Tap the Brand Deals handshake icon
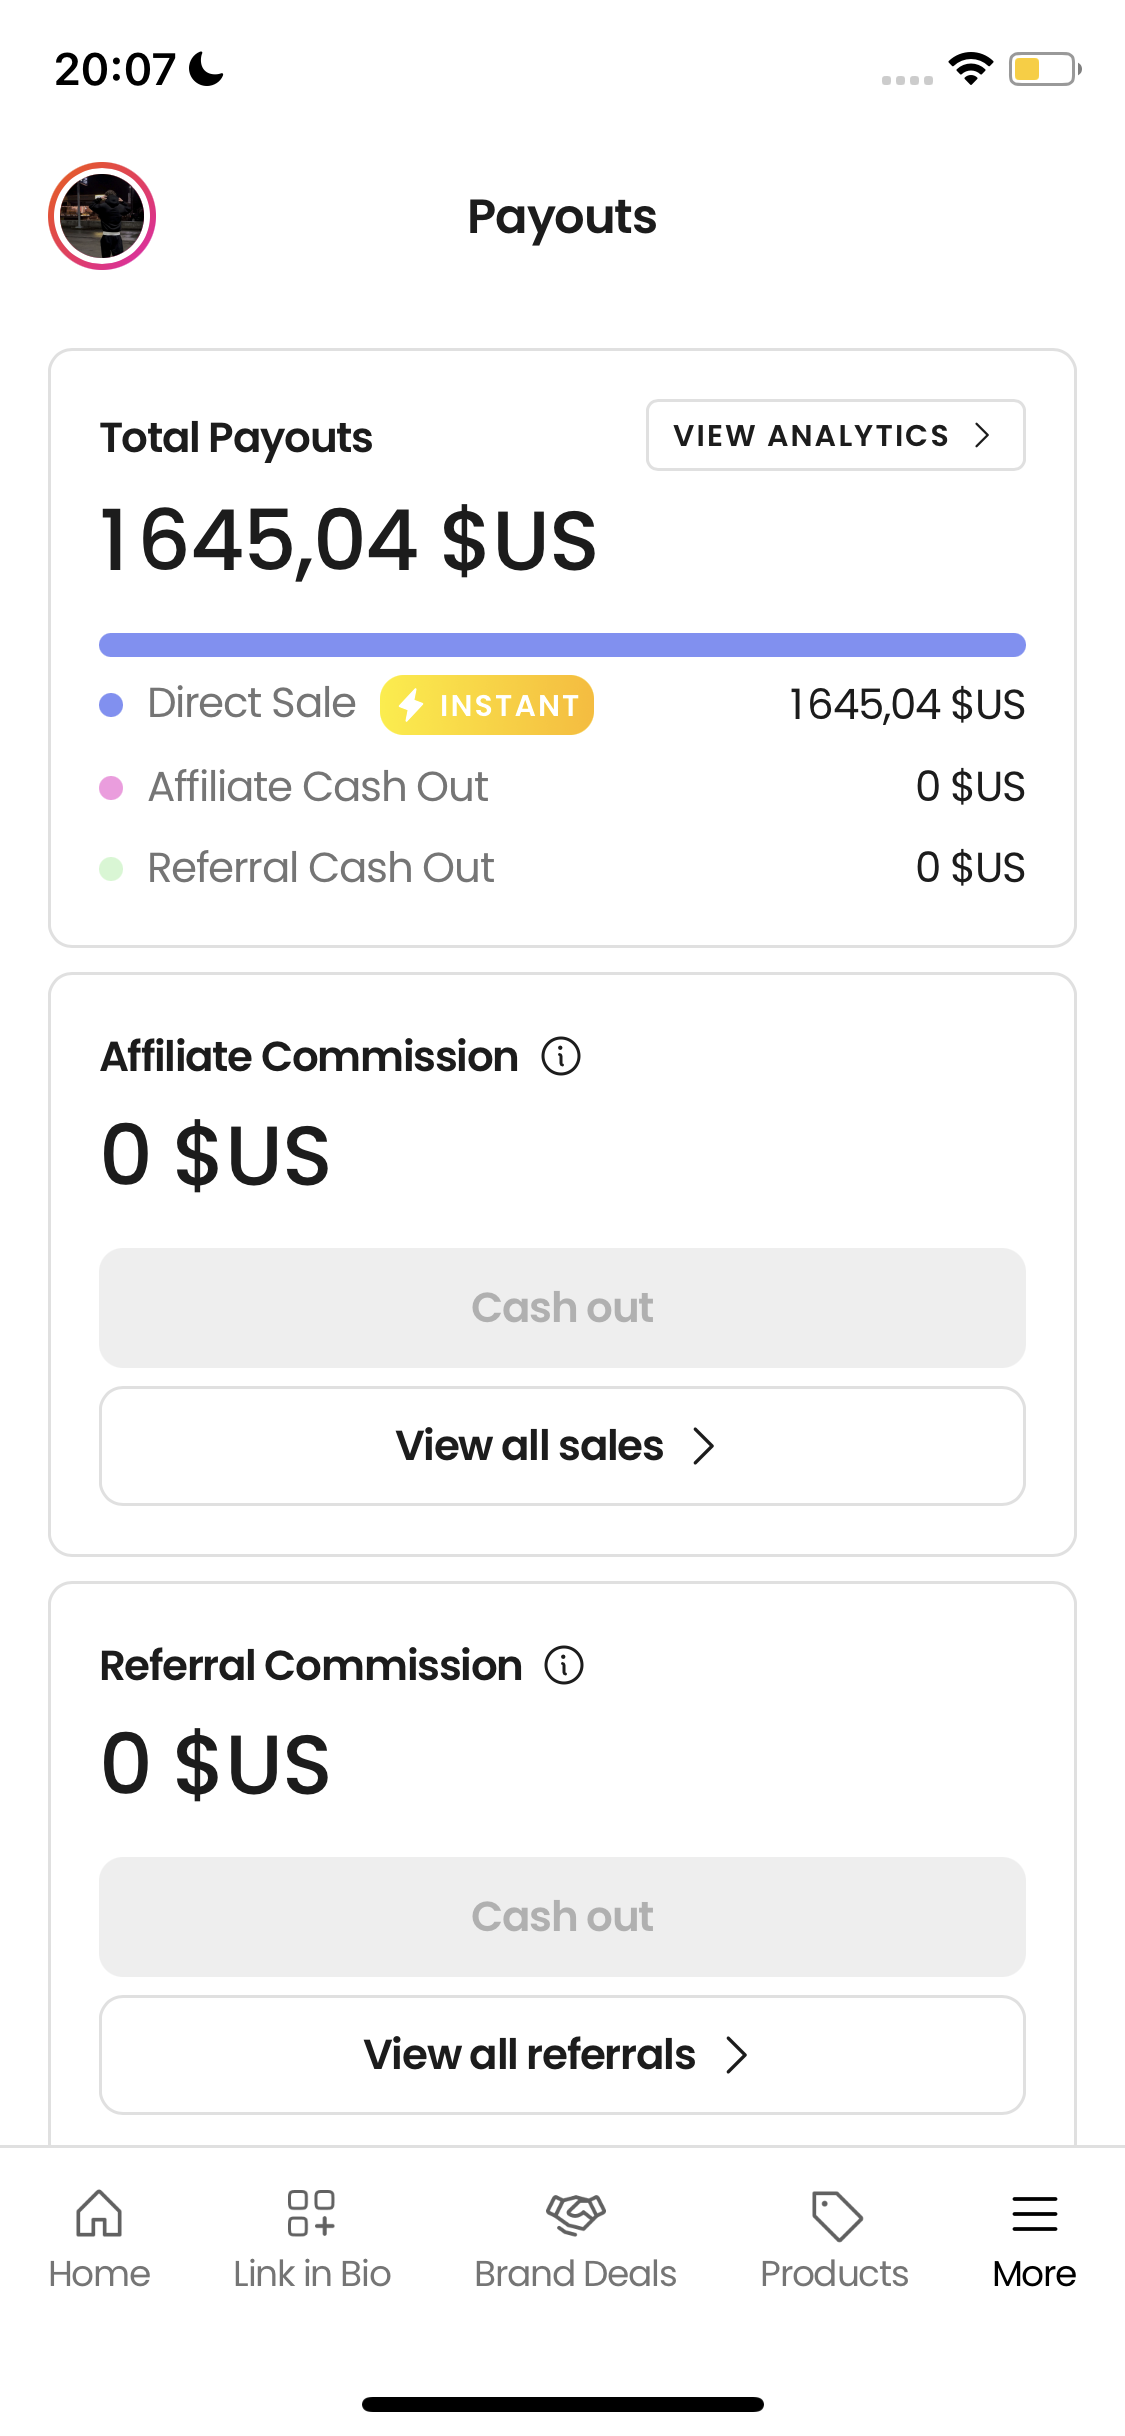The width and height of the screenshot is (1125, 2436). [x=576, y=2214]
